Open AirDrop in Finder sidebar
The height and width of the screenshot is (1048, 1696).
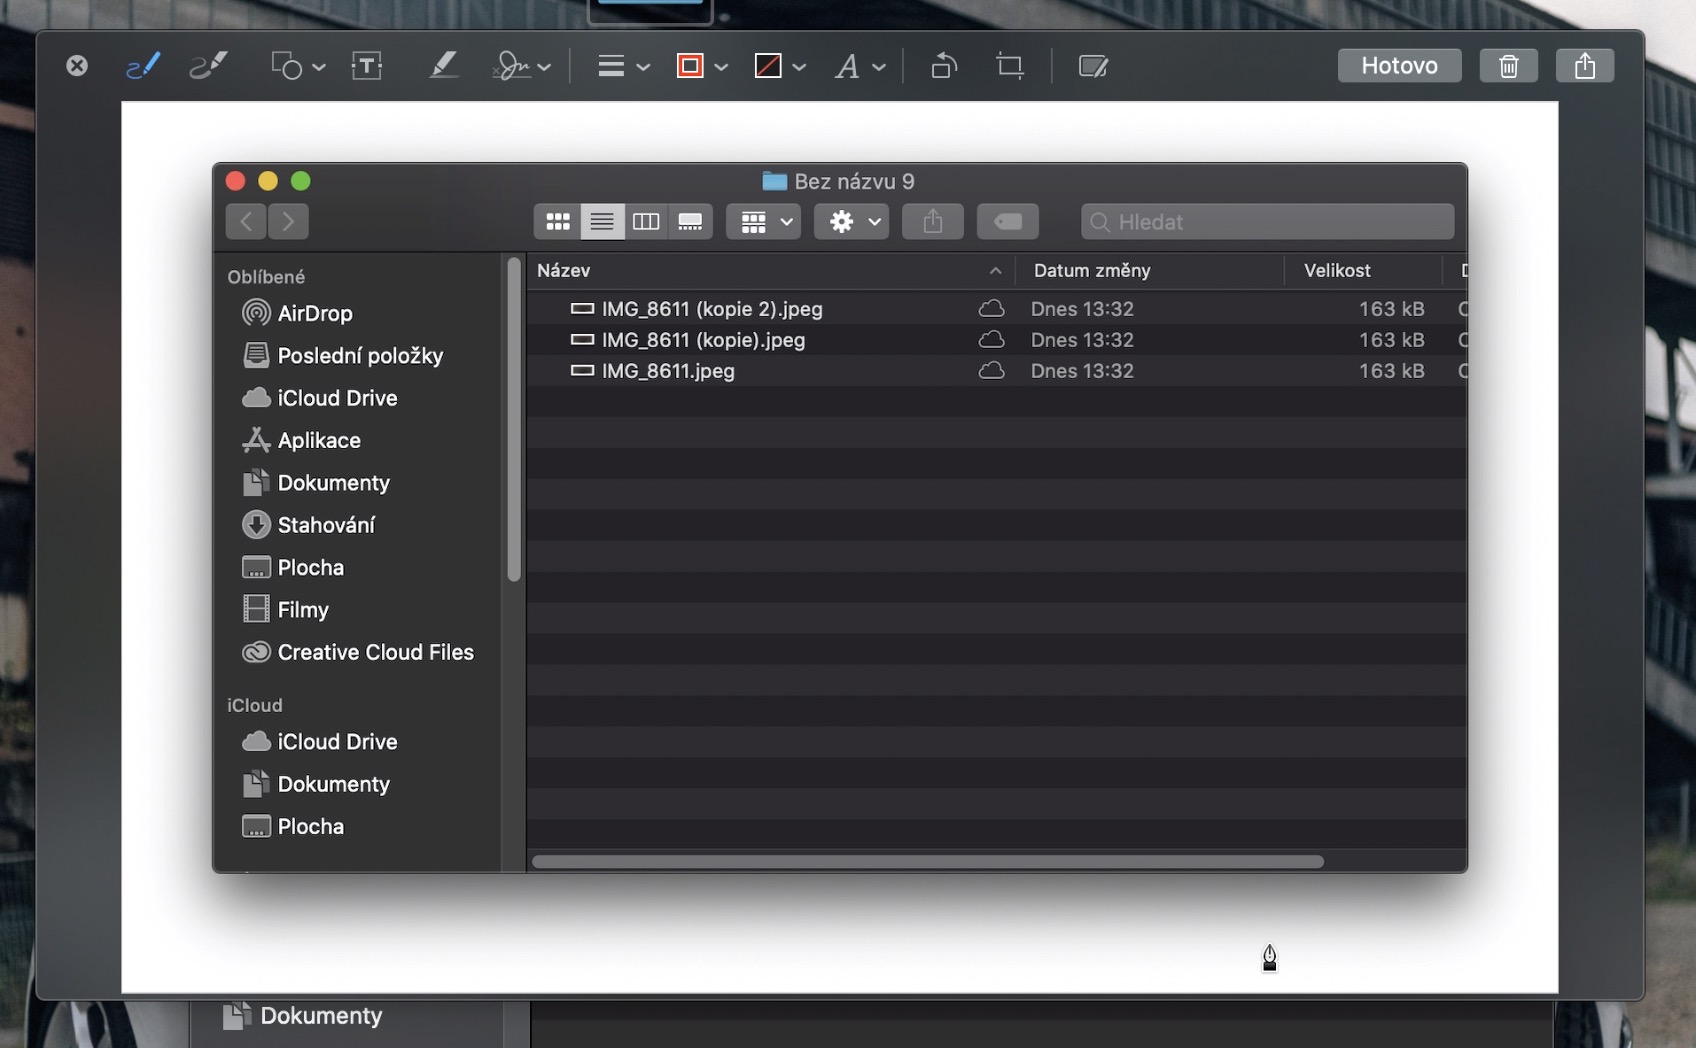coord(297,313)
